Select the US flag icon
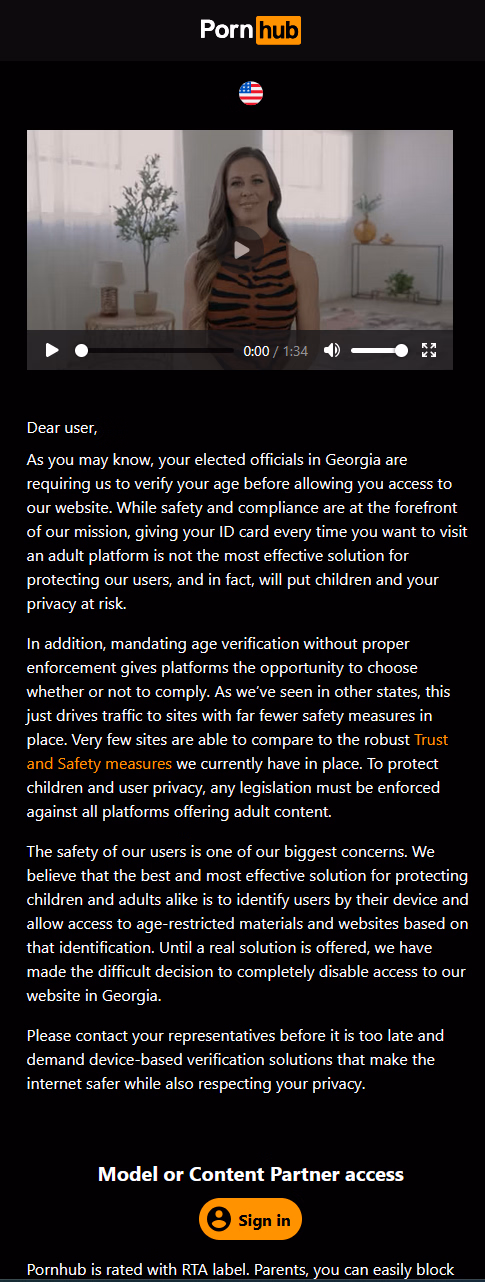 click(251, 94)
